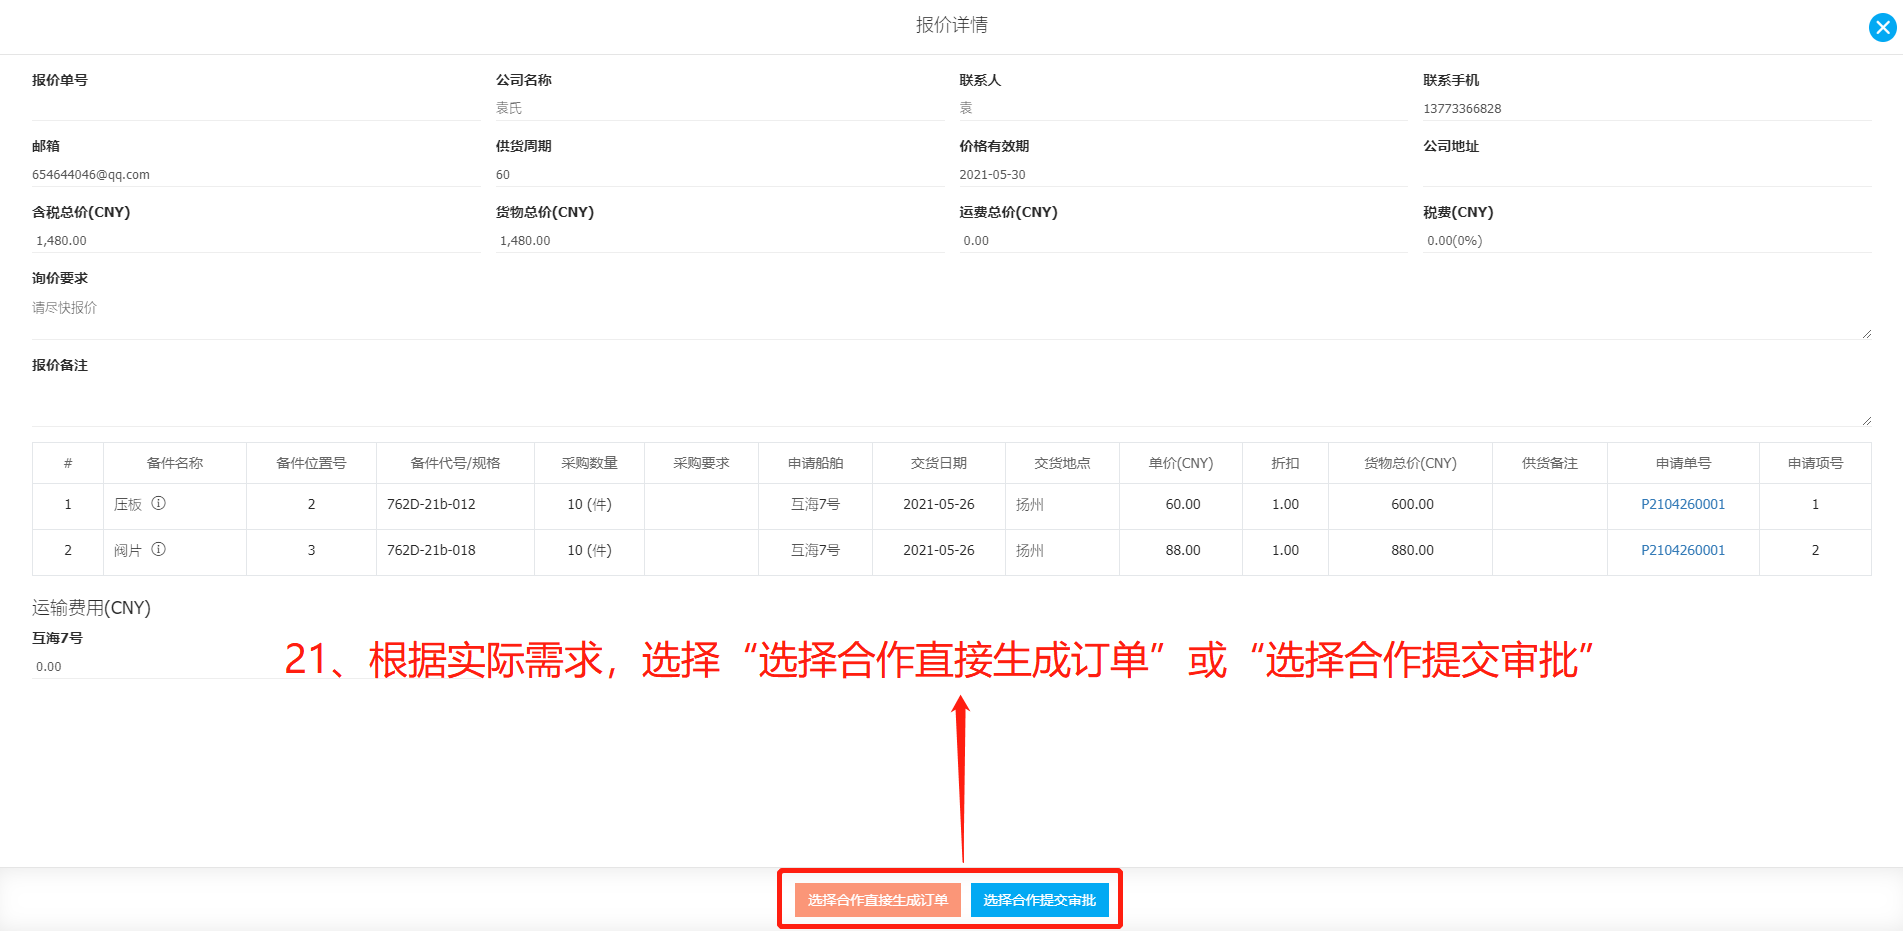The image size is (1903, 931).
Task: Click 联系手机 field 13773366828
Action: (1647, 108)
